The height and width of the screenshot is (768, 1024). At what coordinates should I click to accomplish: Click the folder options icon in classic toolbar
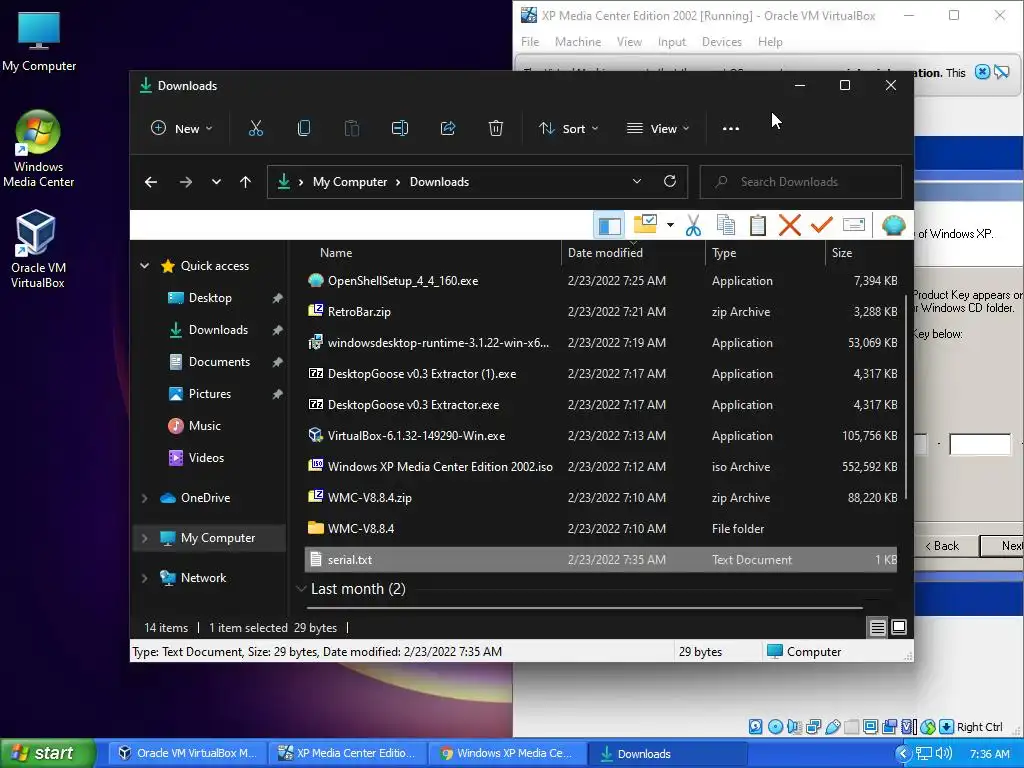pos(645,224)
